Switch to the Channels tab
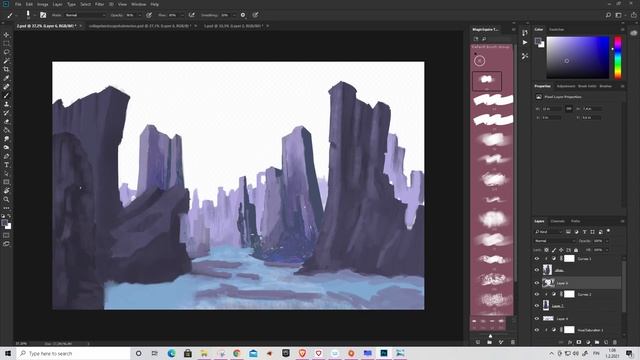Viewport: 640px width, 360px height. click(558, 221)
